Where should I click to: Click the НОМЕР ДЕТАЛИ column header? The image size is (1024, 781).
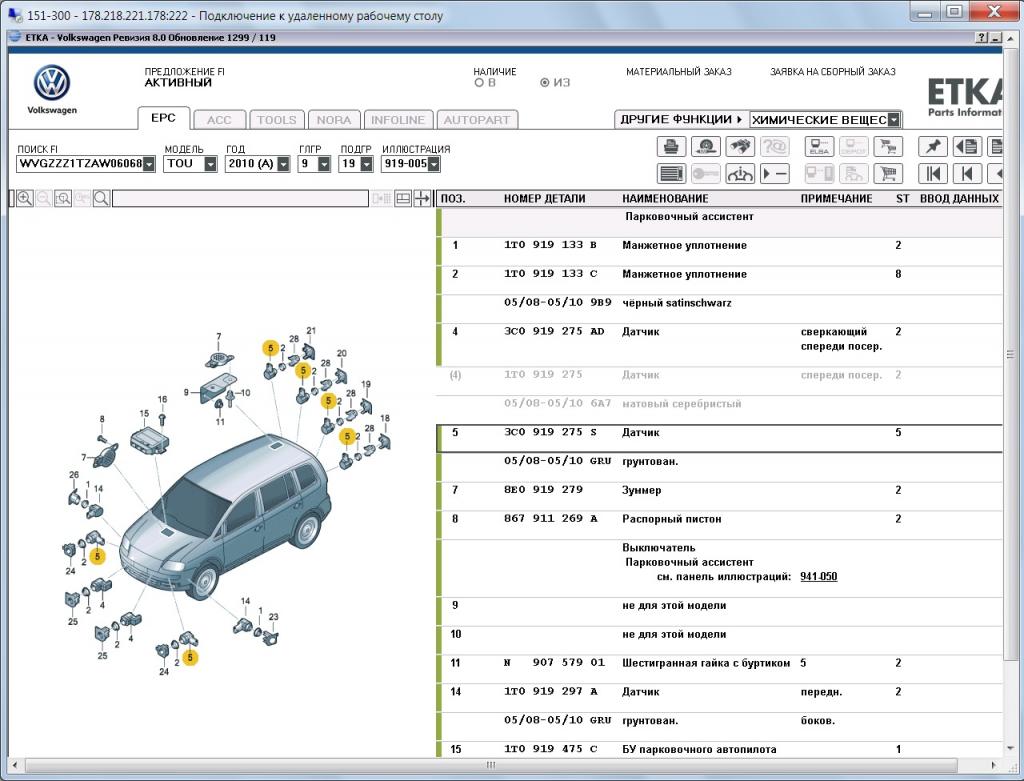544,199
